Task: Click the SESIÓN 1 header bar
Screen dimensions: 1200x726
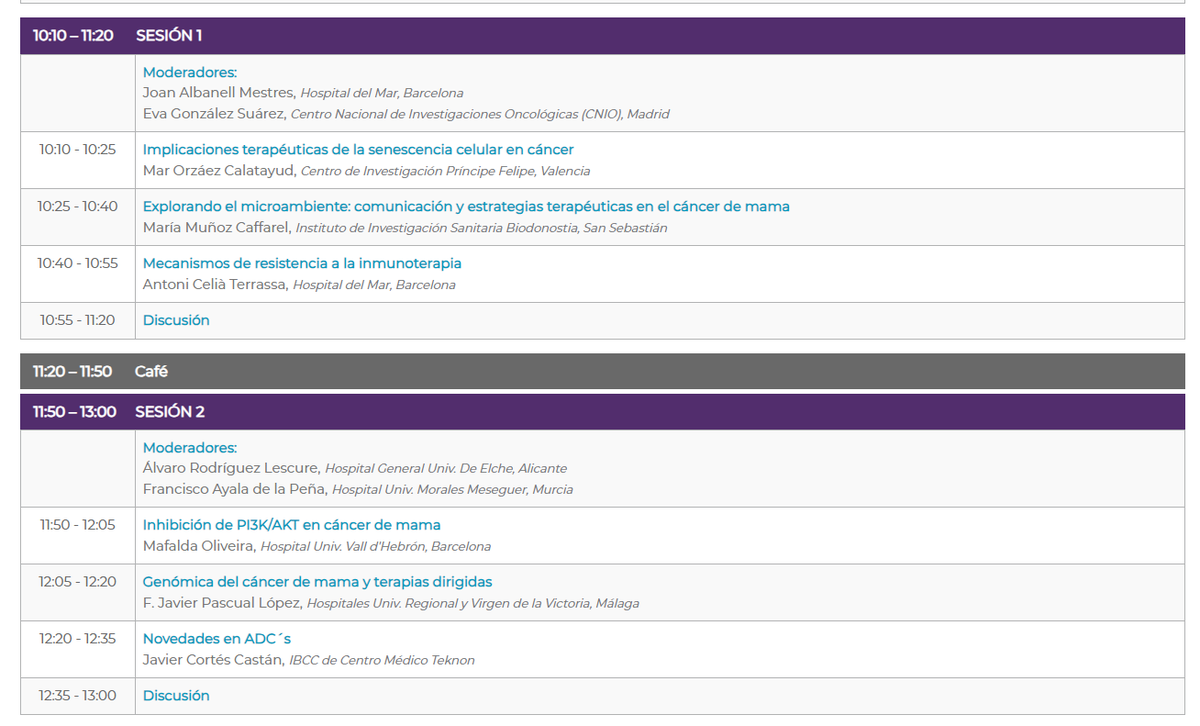Action: coord(602,35)
